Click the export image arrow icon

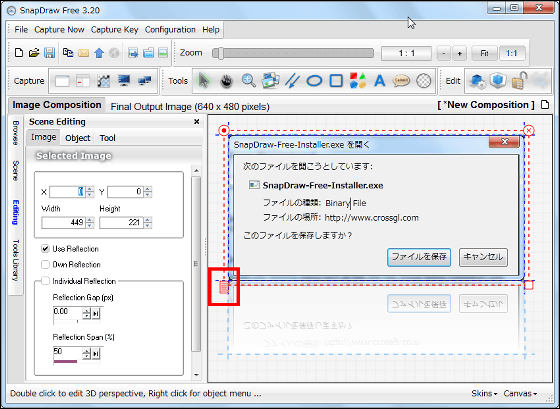tap(133, 53)
